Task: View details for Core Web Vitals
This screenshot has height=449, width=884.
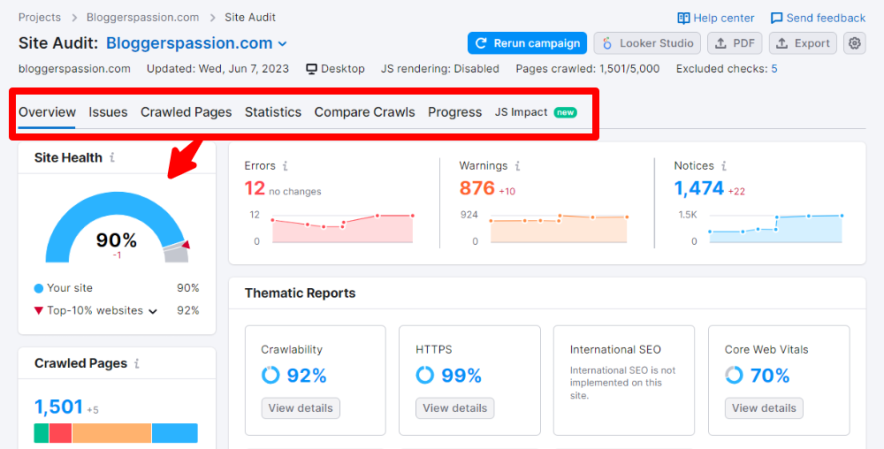Action: point(764,408)
